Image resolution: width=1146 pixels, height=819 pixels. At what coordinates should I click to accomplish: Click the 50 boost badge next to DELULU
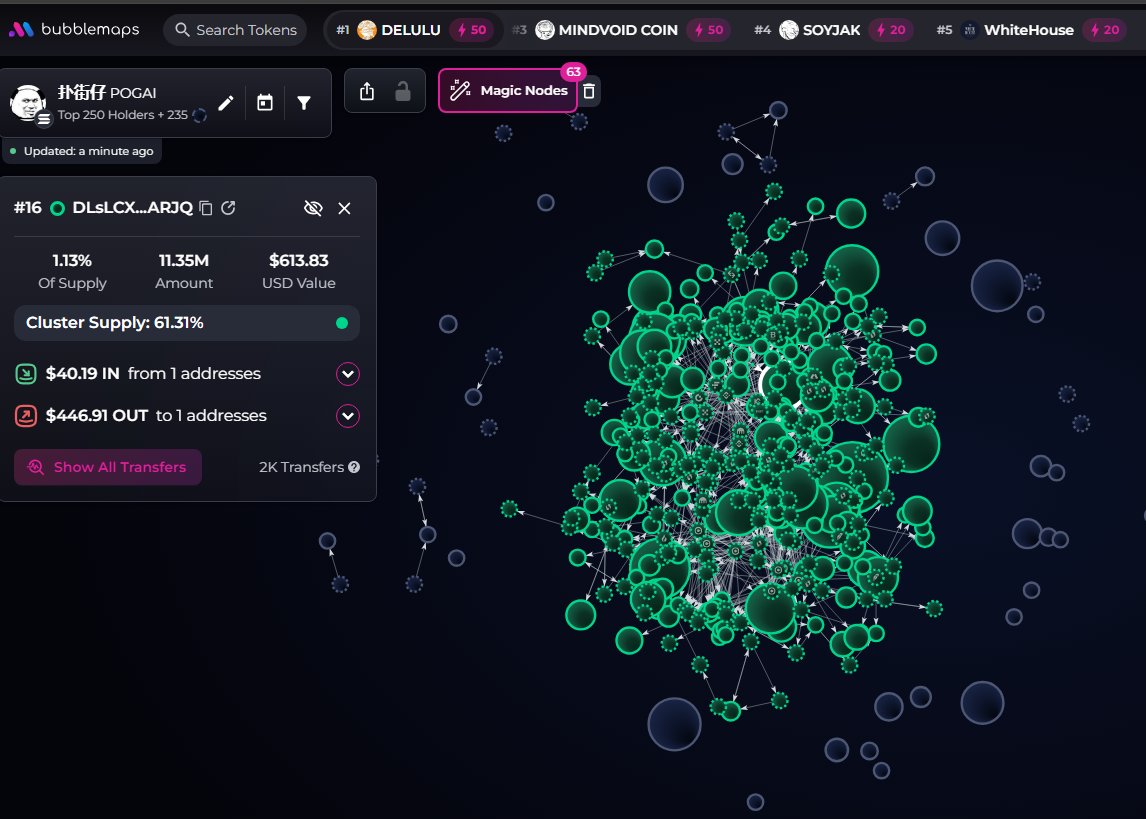[471, 30]
